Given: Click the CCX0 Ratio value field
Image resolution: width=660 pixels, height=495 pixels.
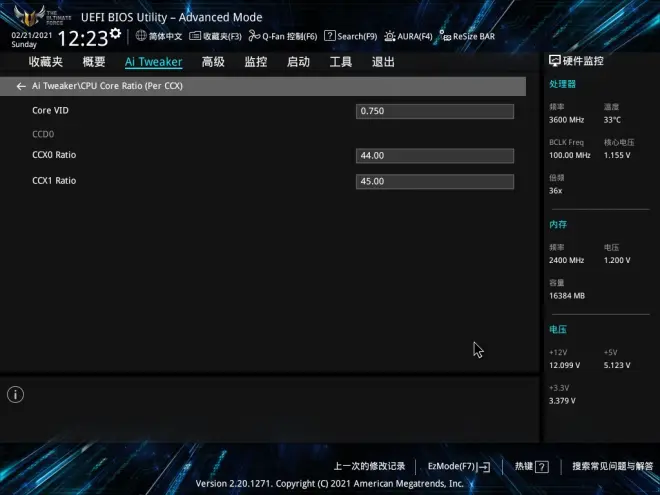Looking at the screenshot, I should (435, 156).
